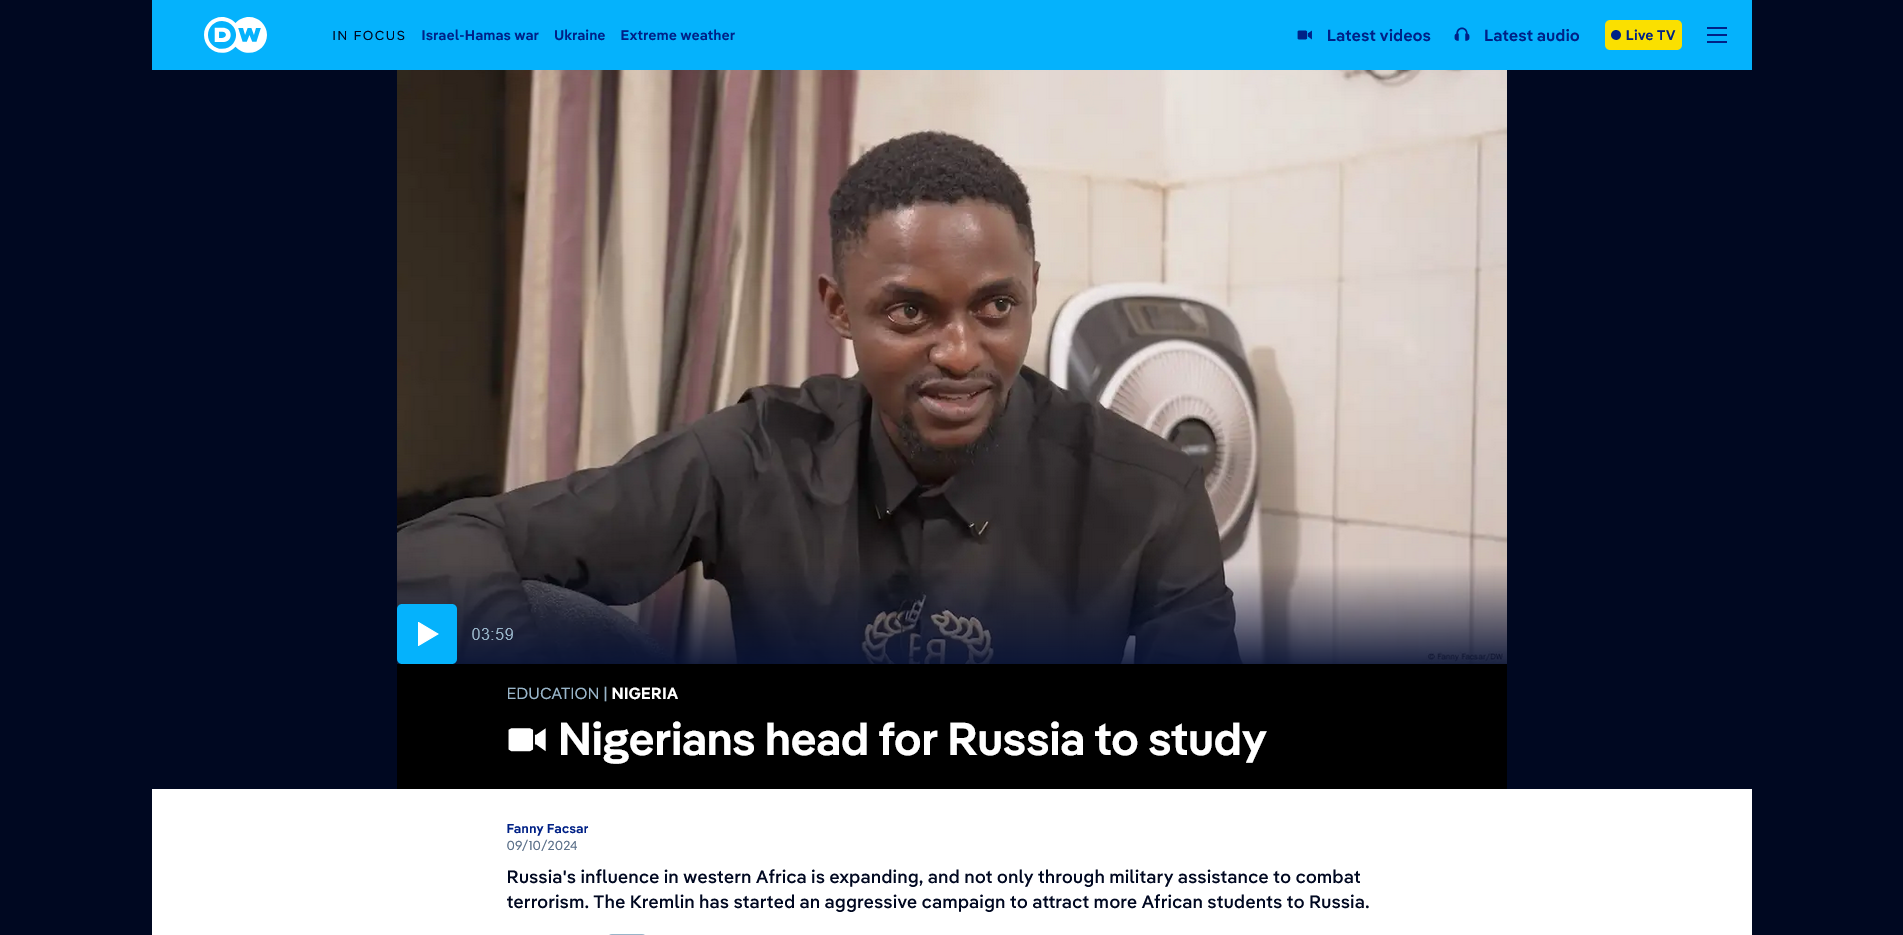Open the DW logo homepage
1903x935 pixels.
coord(235,35)
